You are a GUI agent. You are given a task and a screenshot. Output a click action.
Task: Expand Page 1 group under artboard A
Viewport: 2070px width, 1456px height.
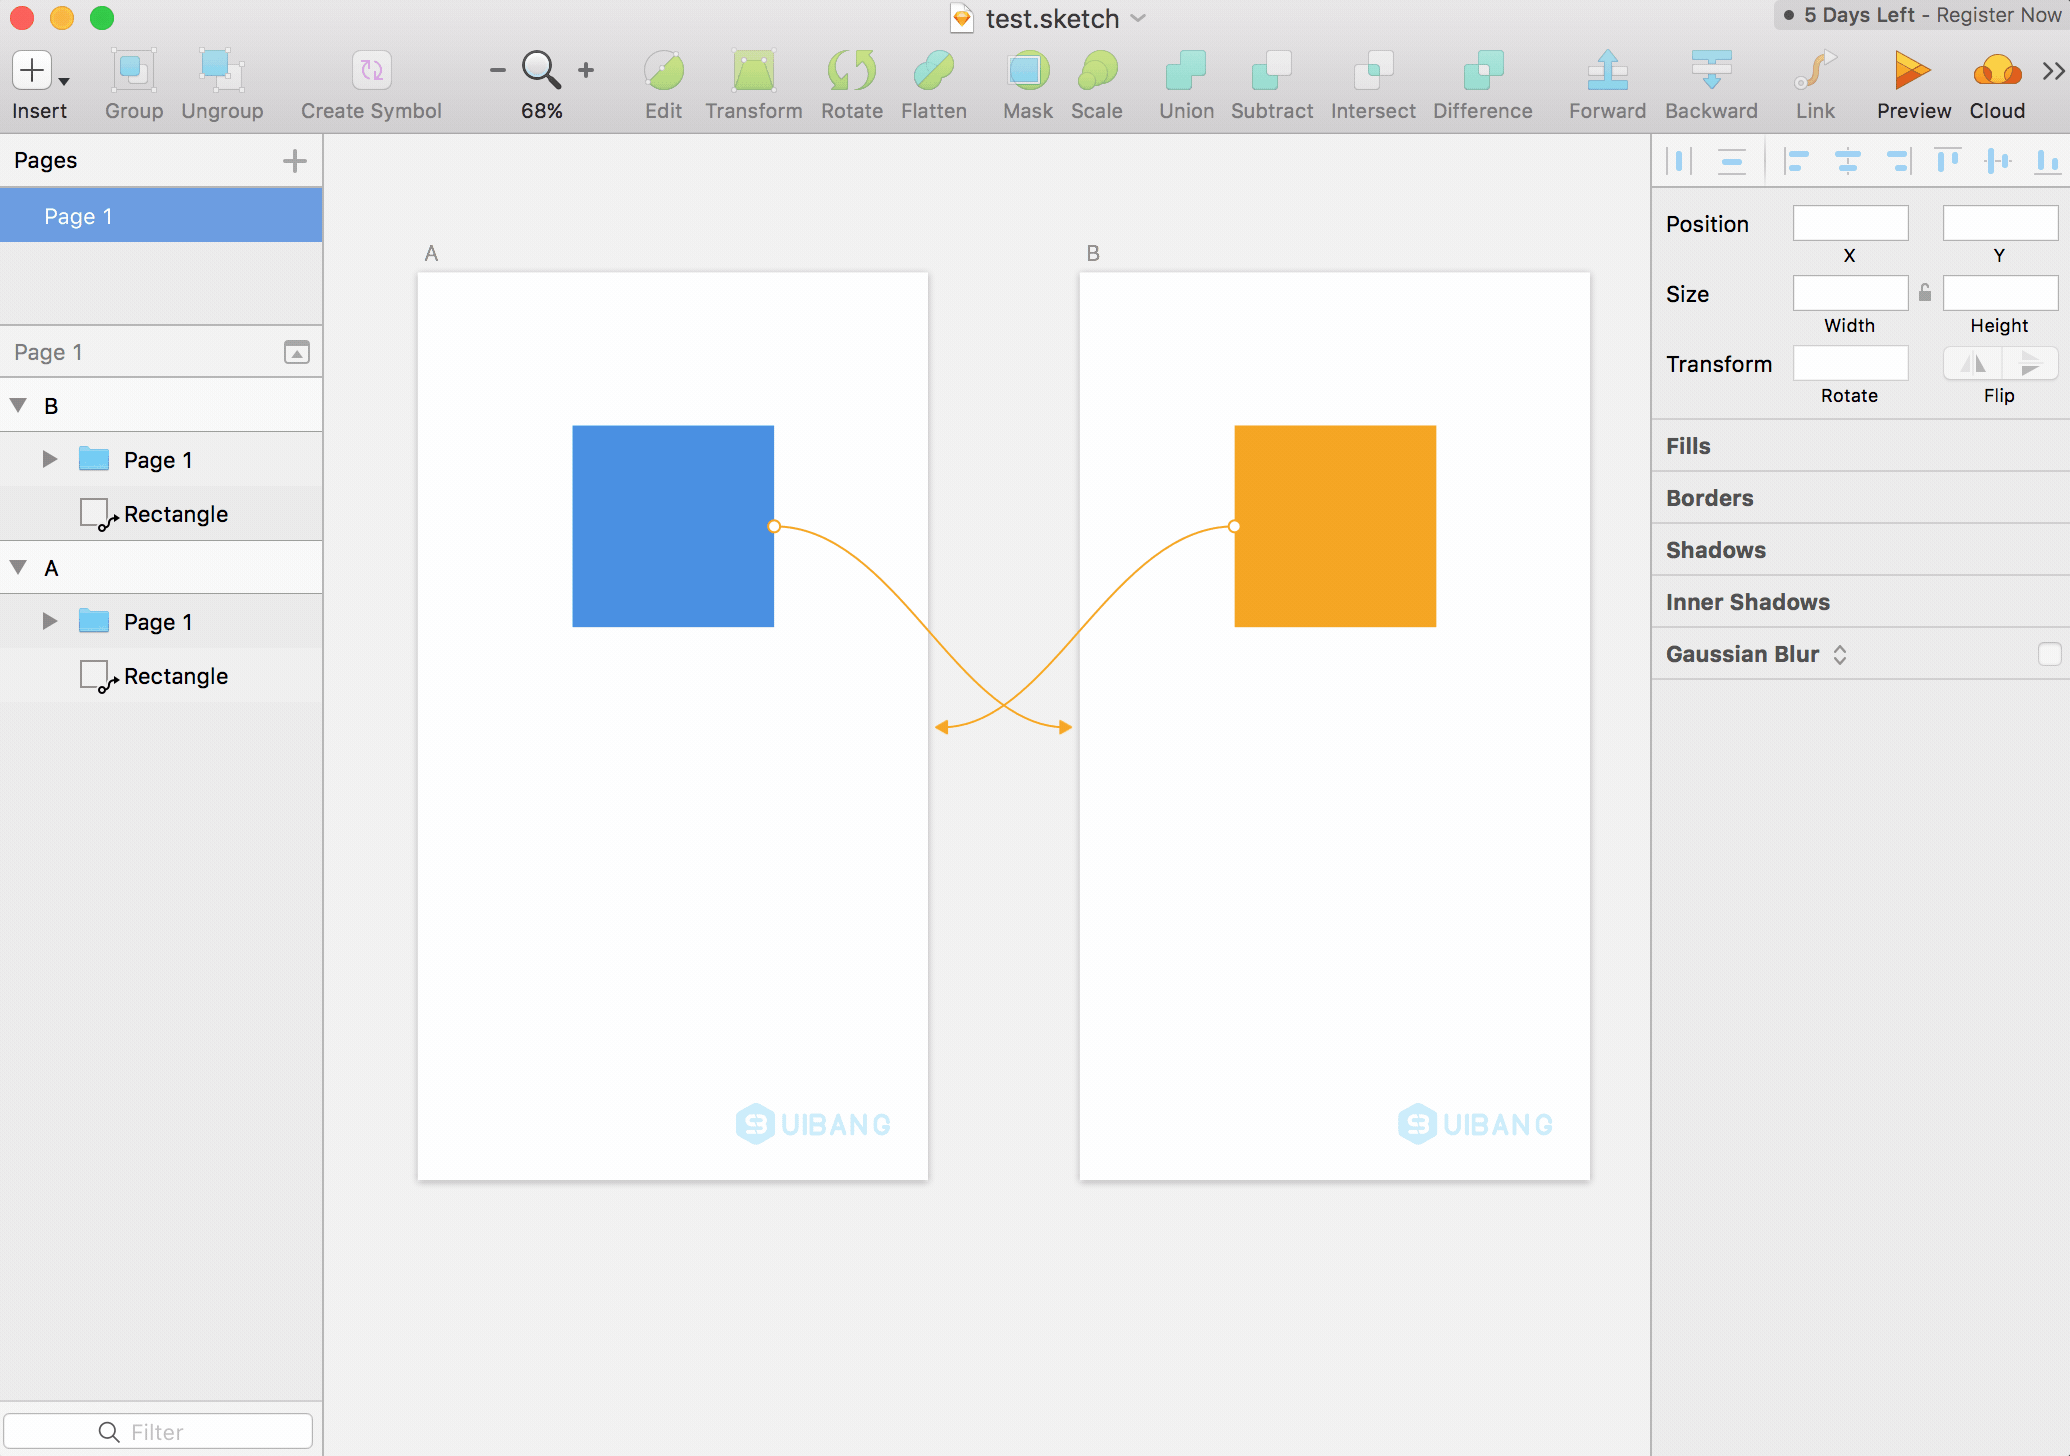49,621
